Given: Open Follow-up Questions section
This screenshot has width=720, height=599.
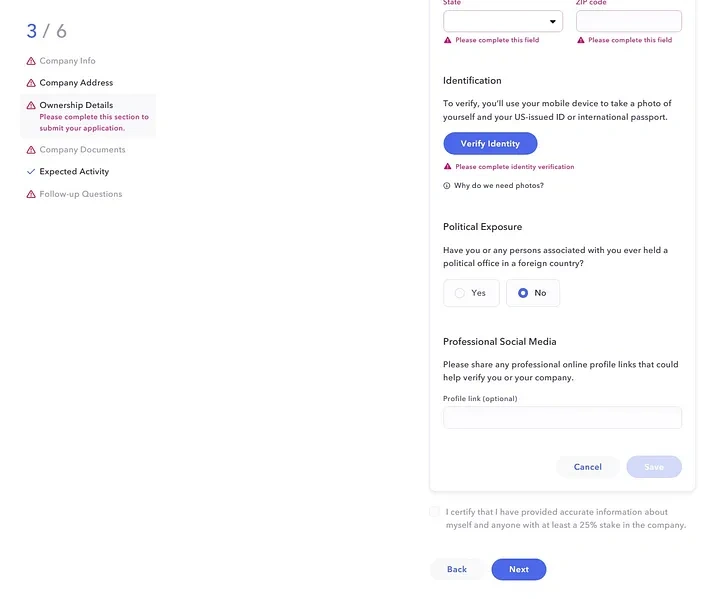Looking at the screenshot, I should coord(80,194).
